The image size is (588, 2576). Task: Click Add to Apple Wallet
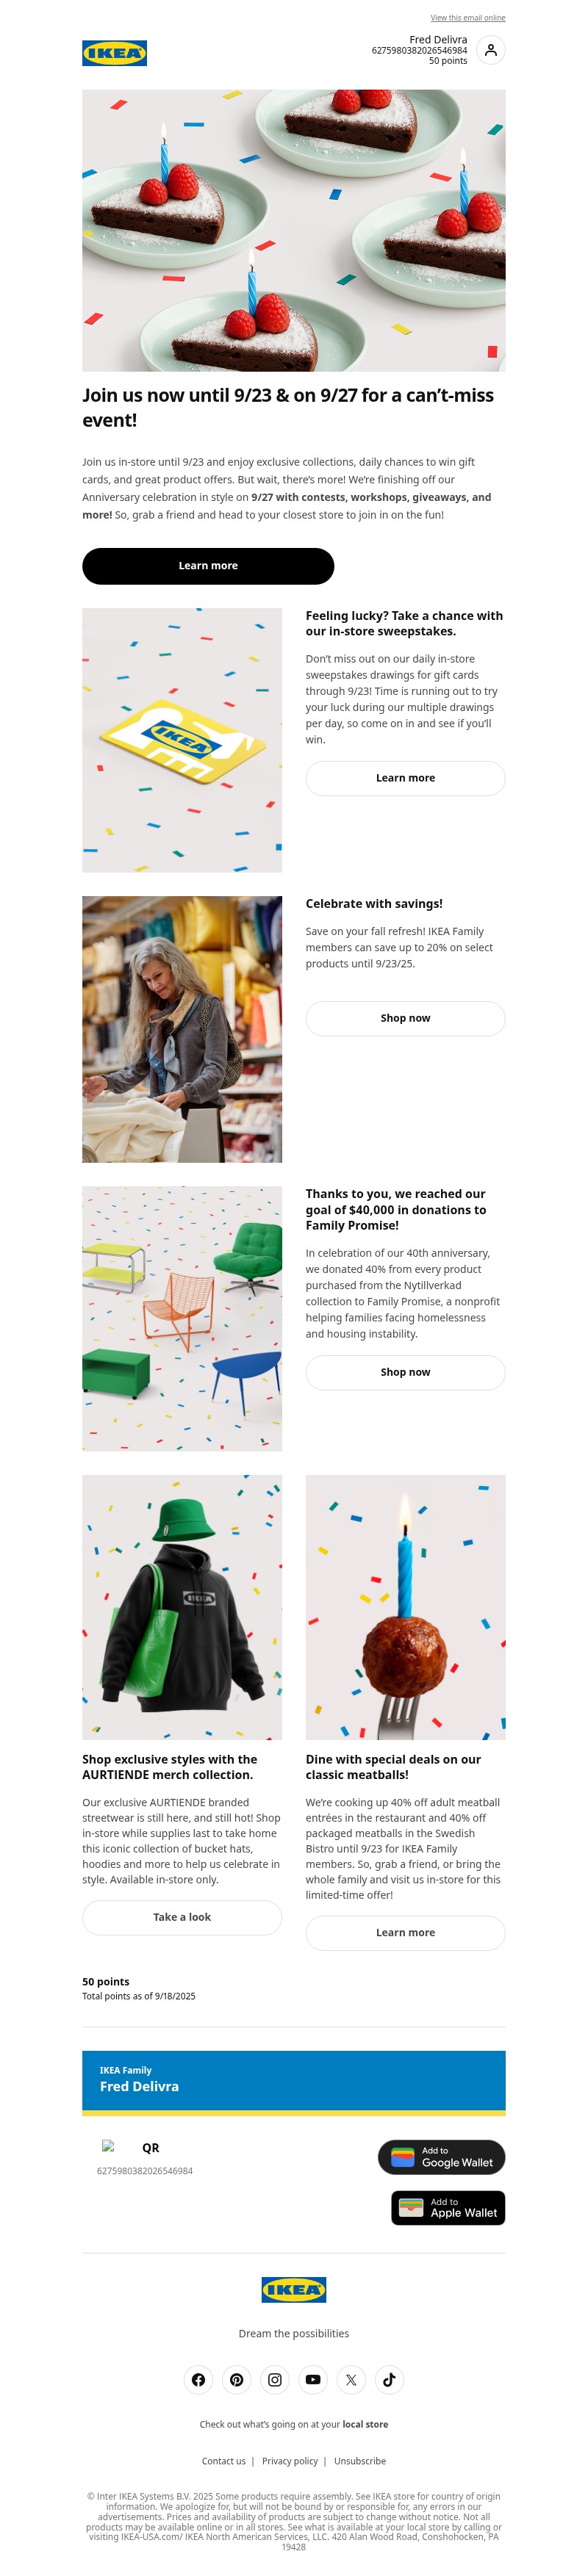[x=448, y=2207]
